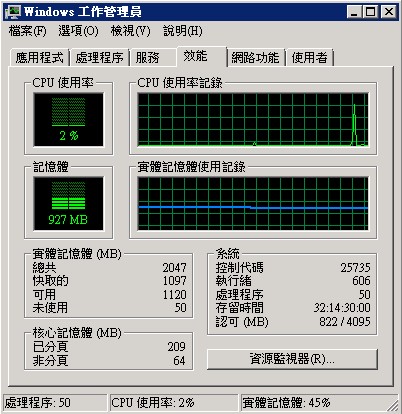Click the window resize grip corner

tap(393, 405)
